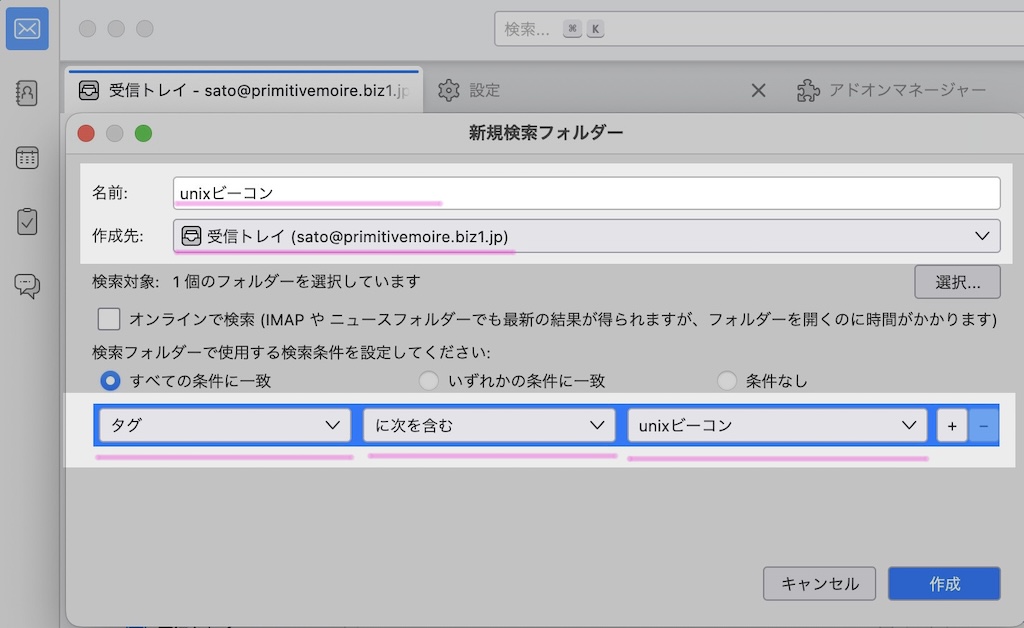Open the Tasks sidebar icon
This screenshot has width=1024, height=628.
pyautogui.click(x=27, y=221)
